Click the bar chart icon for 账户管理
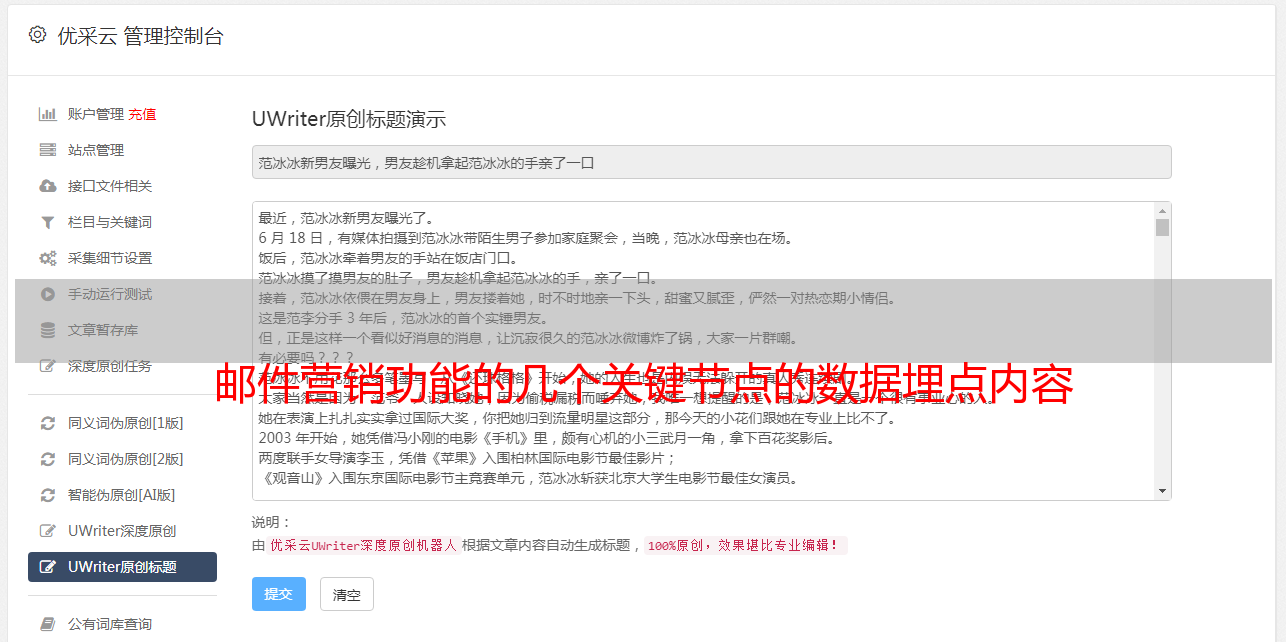Screen dimensions: 1286x642 pos(47,114)
